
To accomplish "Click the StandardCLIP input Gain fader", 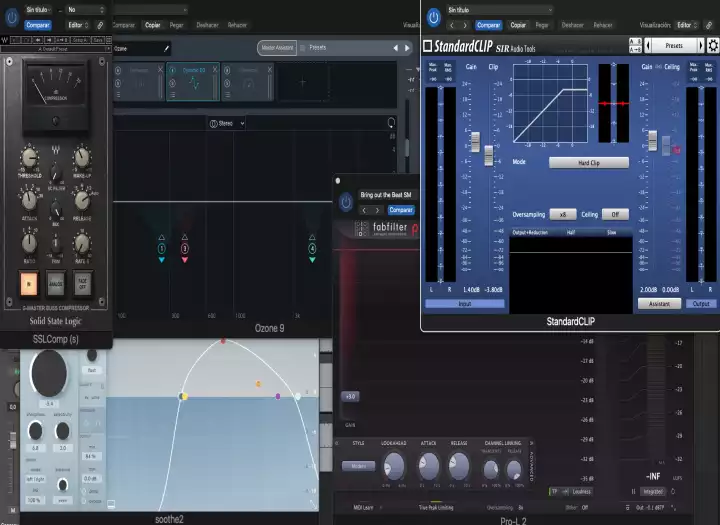I will click(x=475, y=141).
